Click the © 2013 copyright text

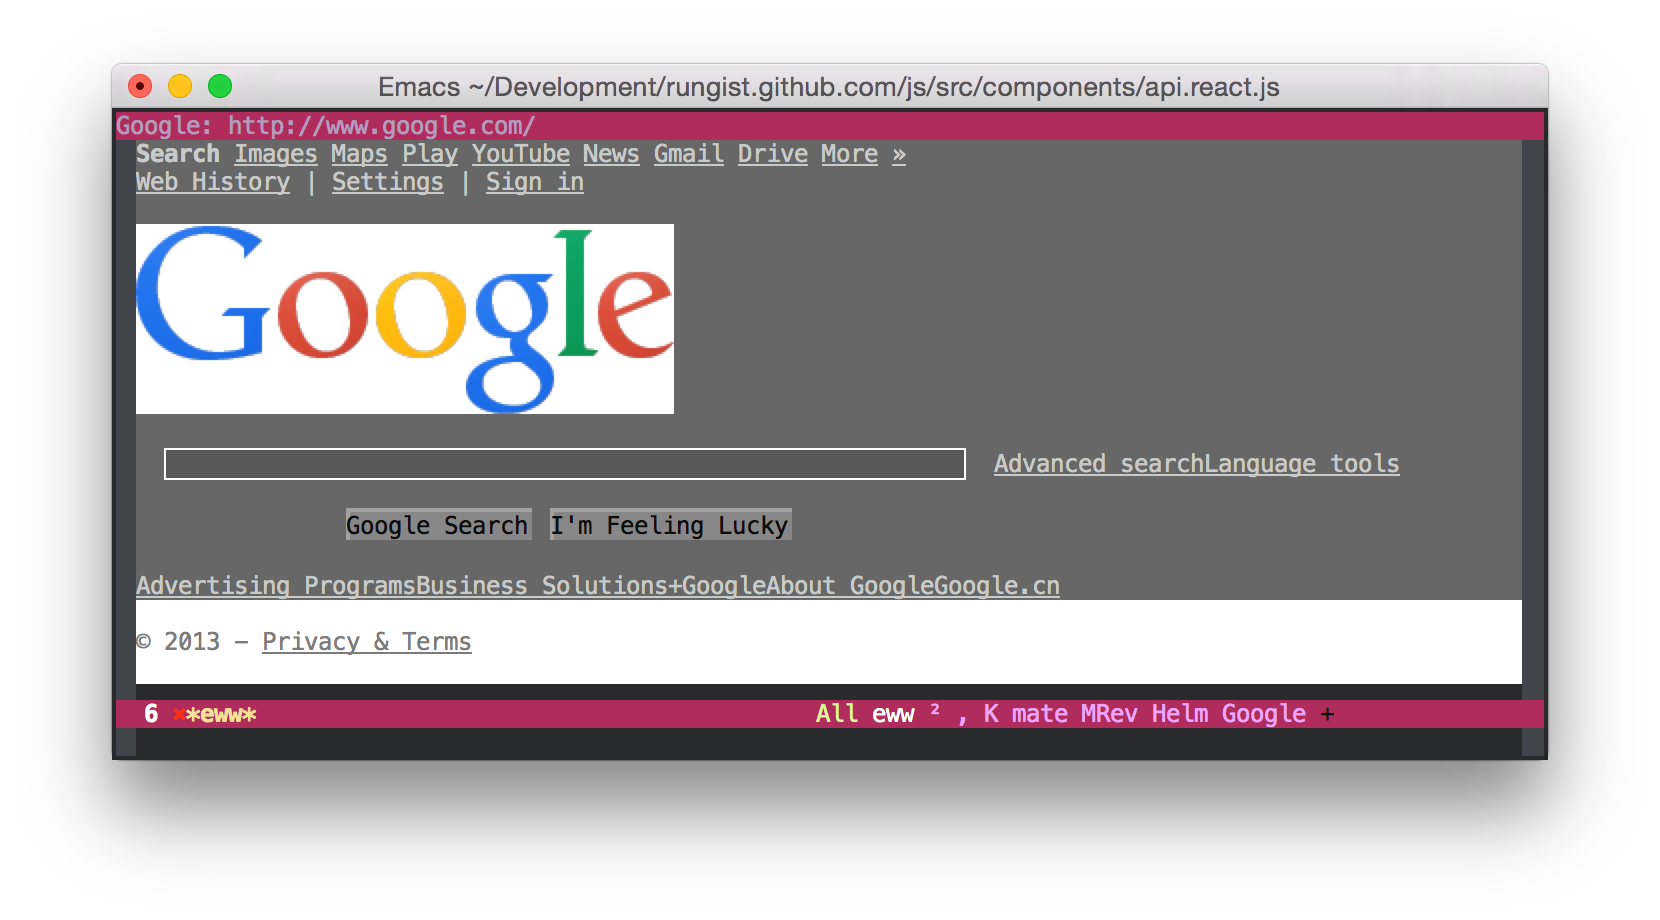(178, 642)
